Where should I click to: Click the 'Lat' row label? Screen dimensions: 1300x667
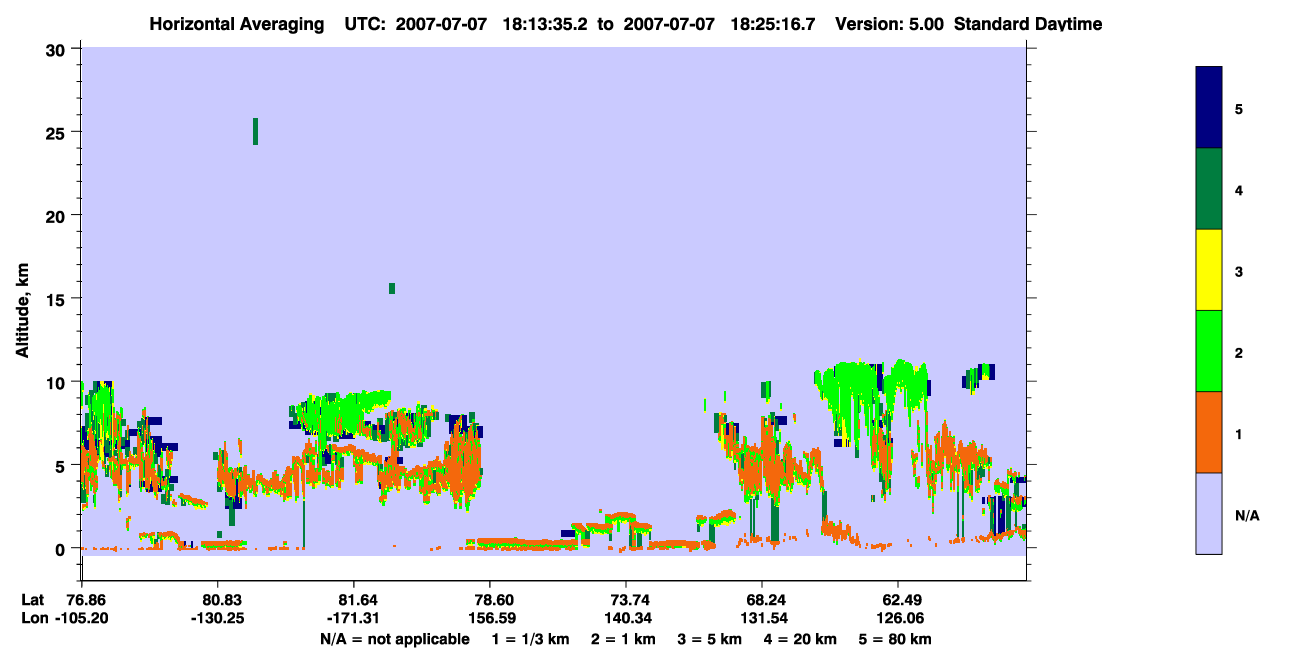click(x=32, y=600)
